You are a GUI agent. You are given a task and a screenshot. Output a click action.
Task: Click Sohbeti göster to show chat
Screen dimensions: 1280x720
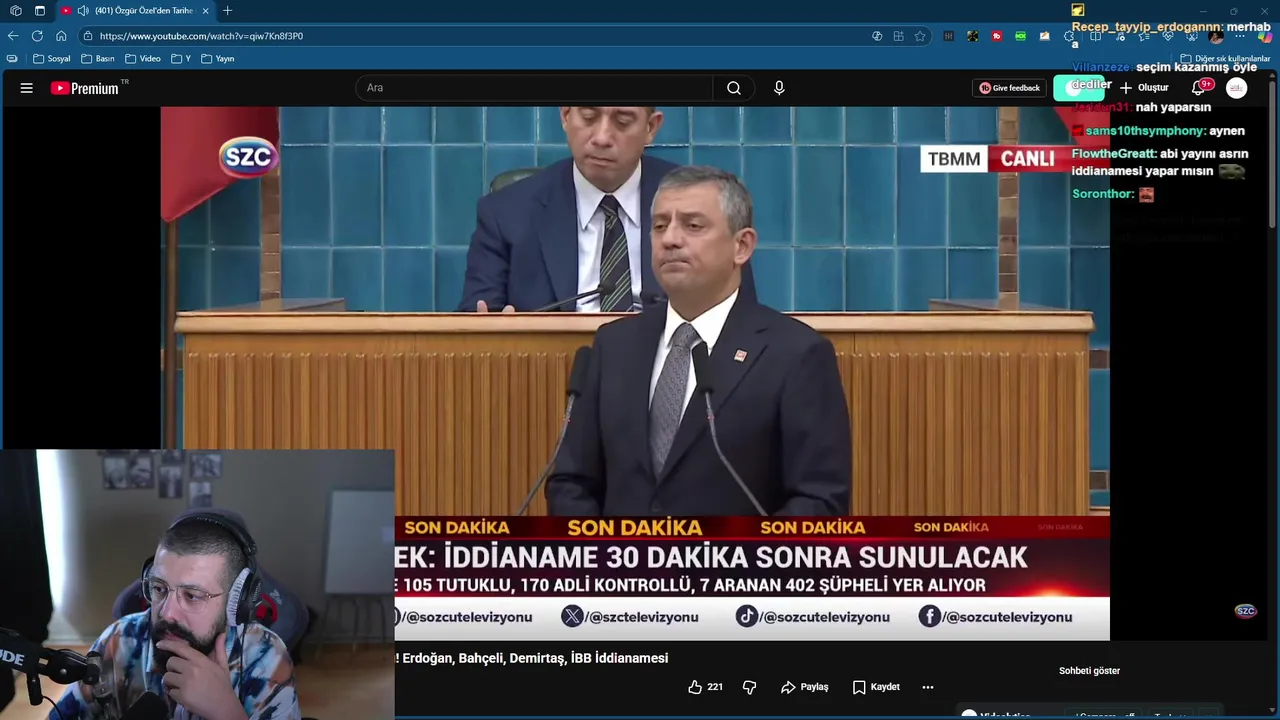click(1089, 671)
